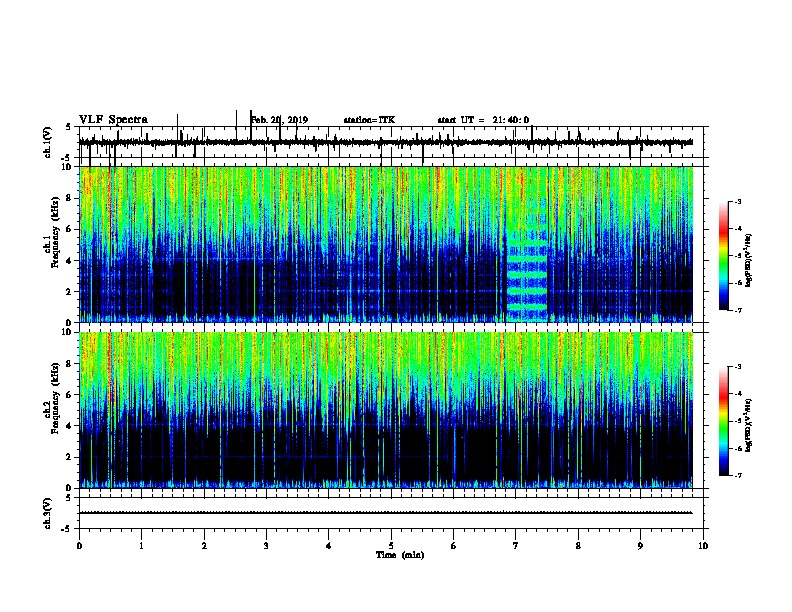
Task: Click time tick label "2" on the x-axis
Action: (x=204, y=546)
